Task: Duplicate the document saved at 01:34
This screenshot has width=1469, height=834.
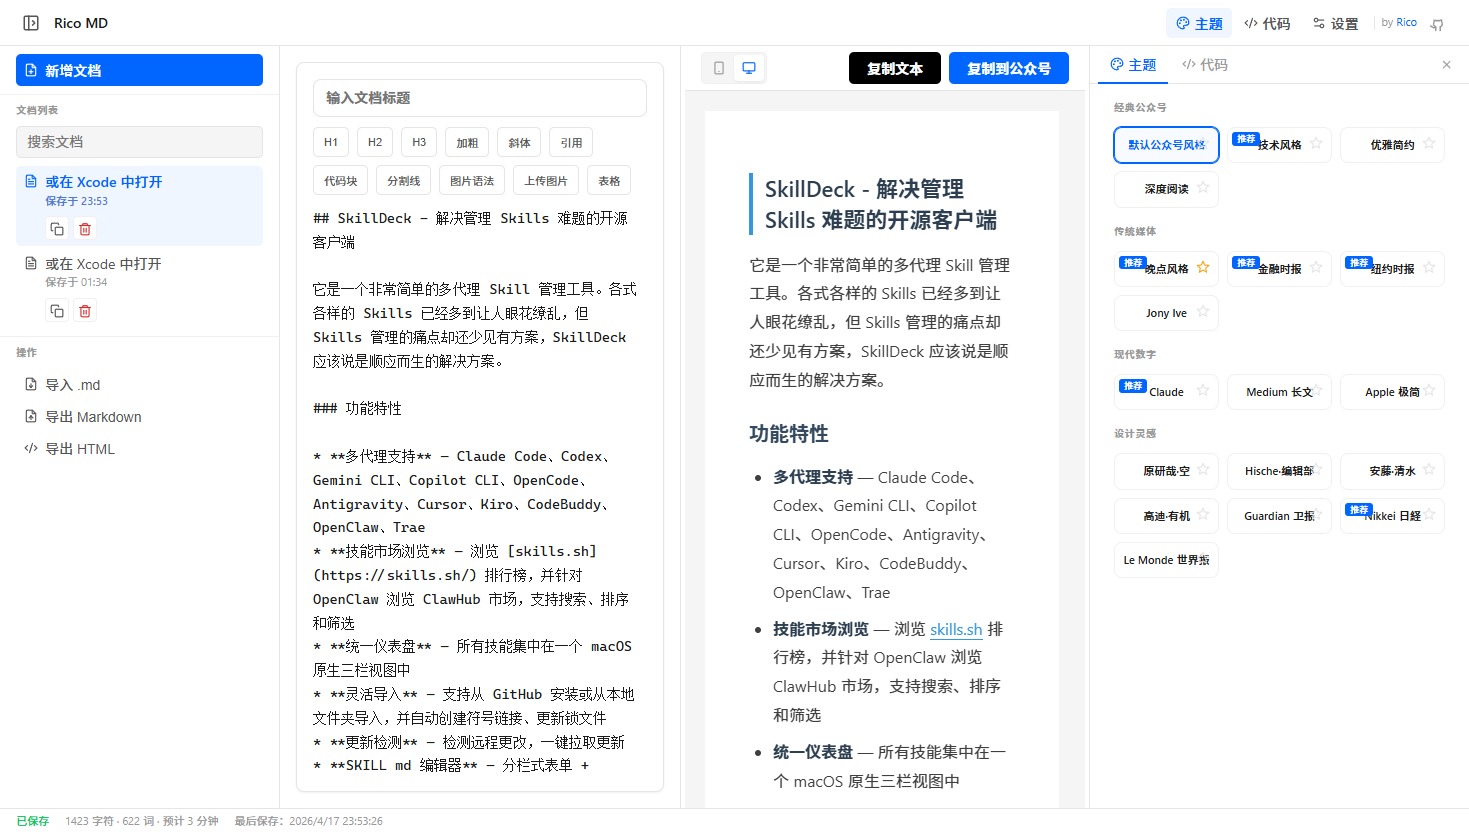Action: tap(57, 311)
